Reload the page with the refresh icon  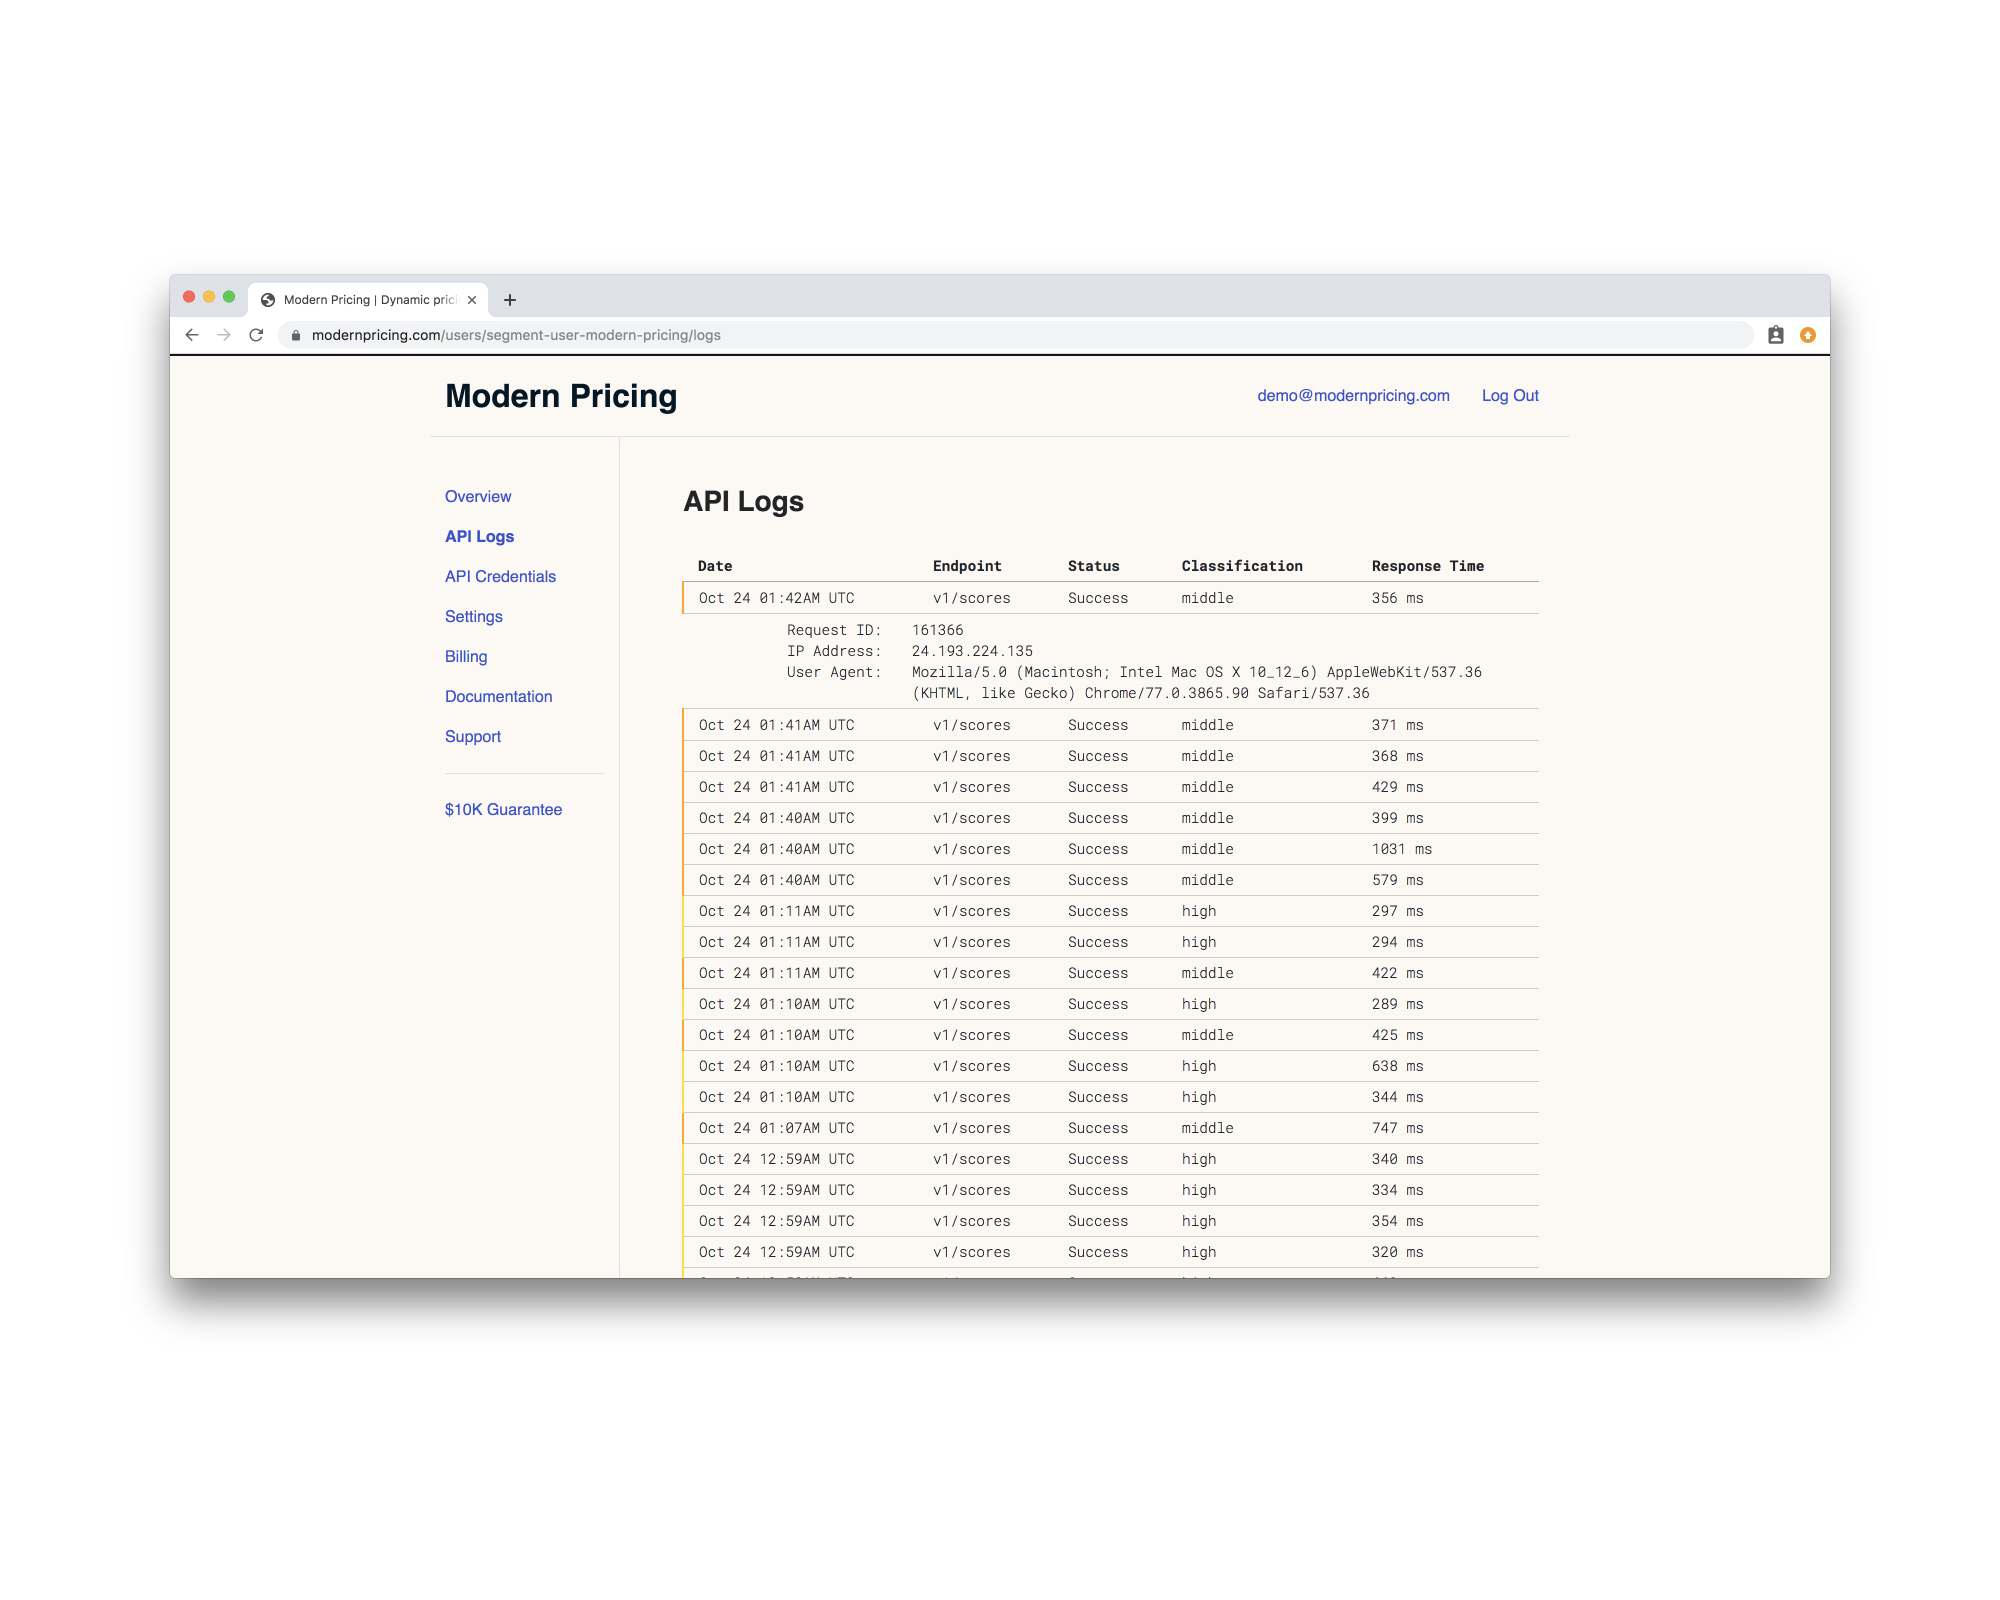256,335
